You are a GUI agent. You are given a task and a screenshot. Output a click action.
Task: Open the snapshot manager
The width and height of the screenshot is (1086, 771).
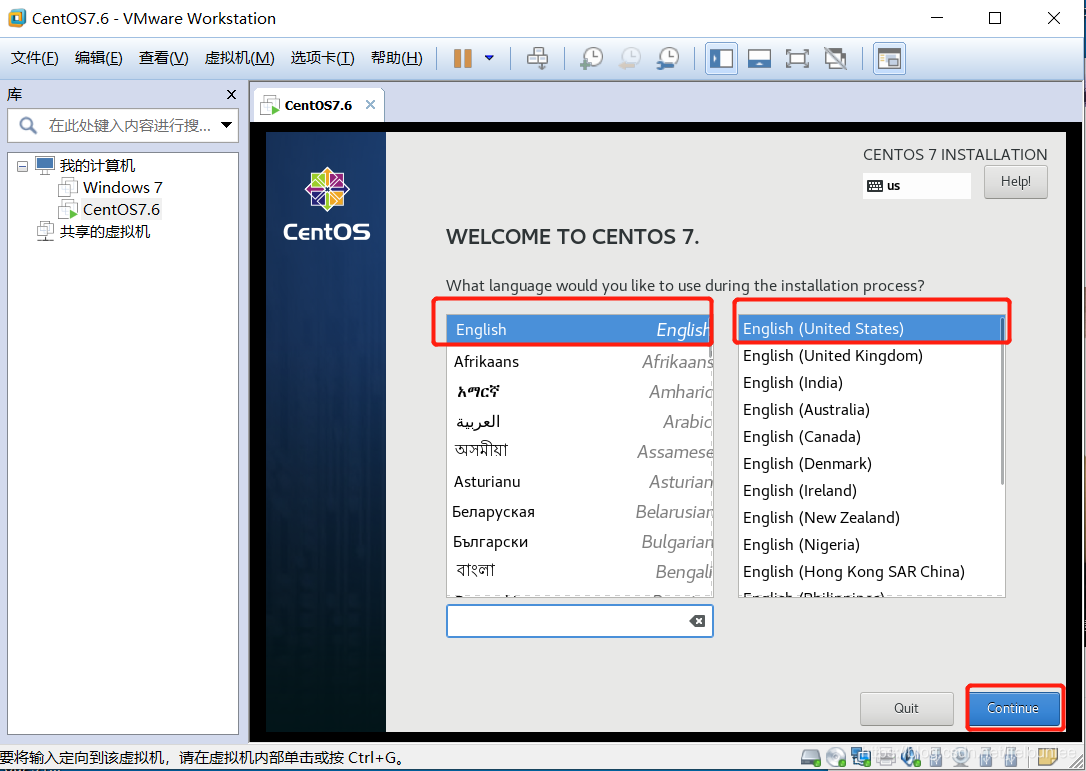668,58
